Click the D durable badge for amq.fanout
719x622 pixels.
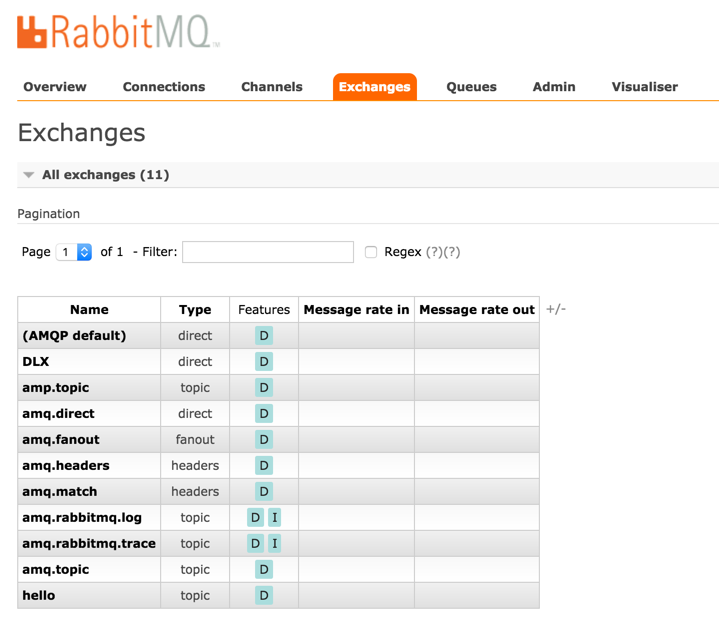point(264,439)
